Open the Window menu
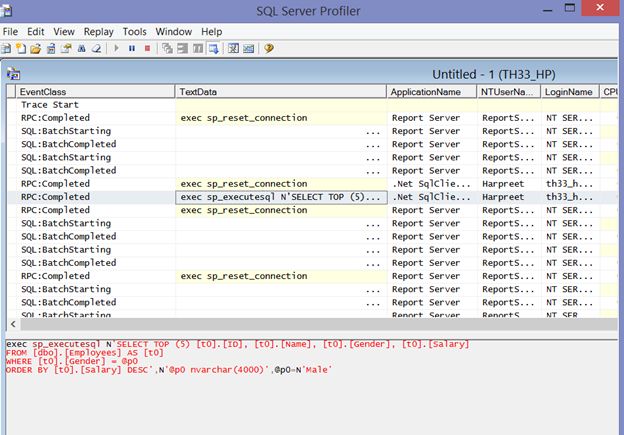The image size is (624, 435). point(174,32)
